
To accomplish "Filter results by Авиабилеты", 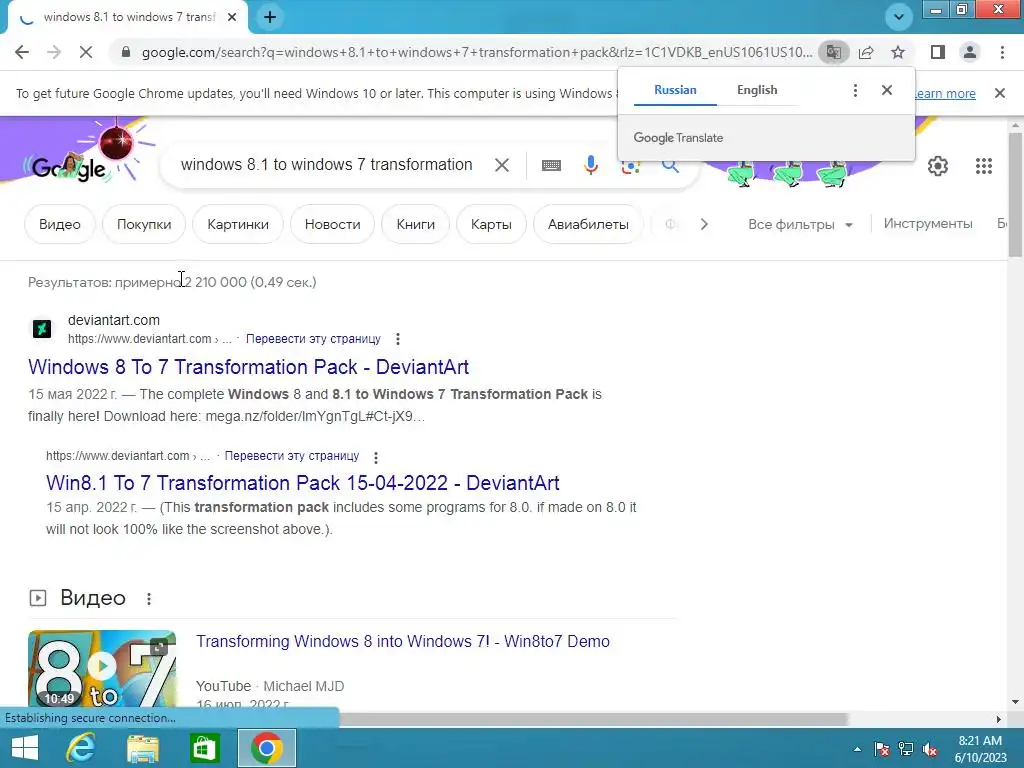I will (588, 224).
